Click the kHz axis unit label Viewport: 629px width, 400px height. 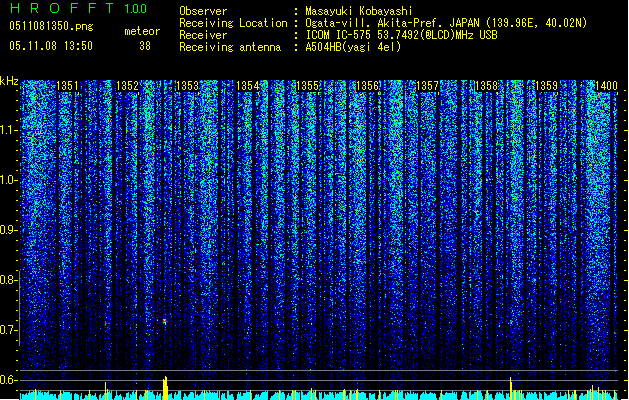click(9, 81)
